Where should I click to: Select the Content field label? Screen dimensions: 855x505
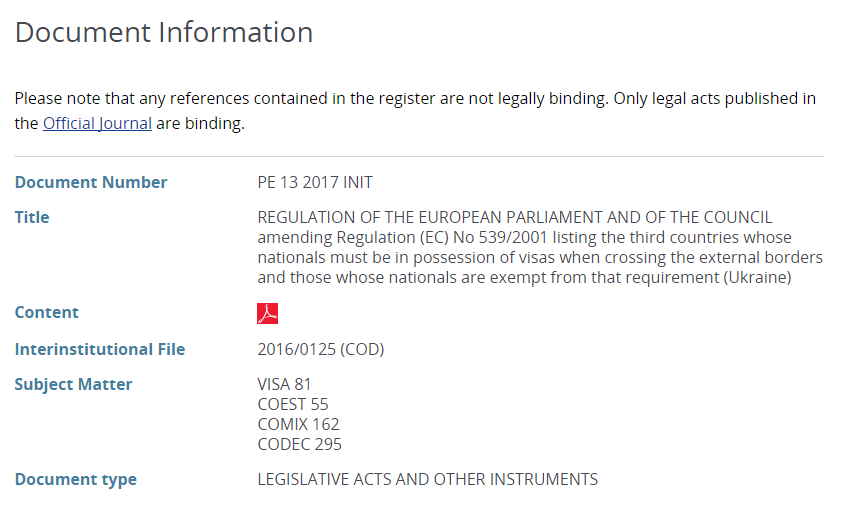(46, 312)
